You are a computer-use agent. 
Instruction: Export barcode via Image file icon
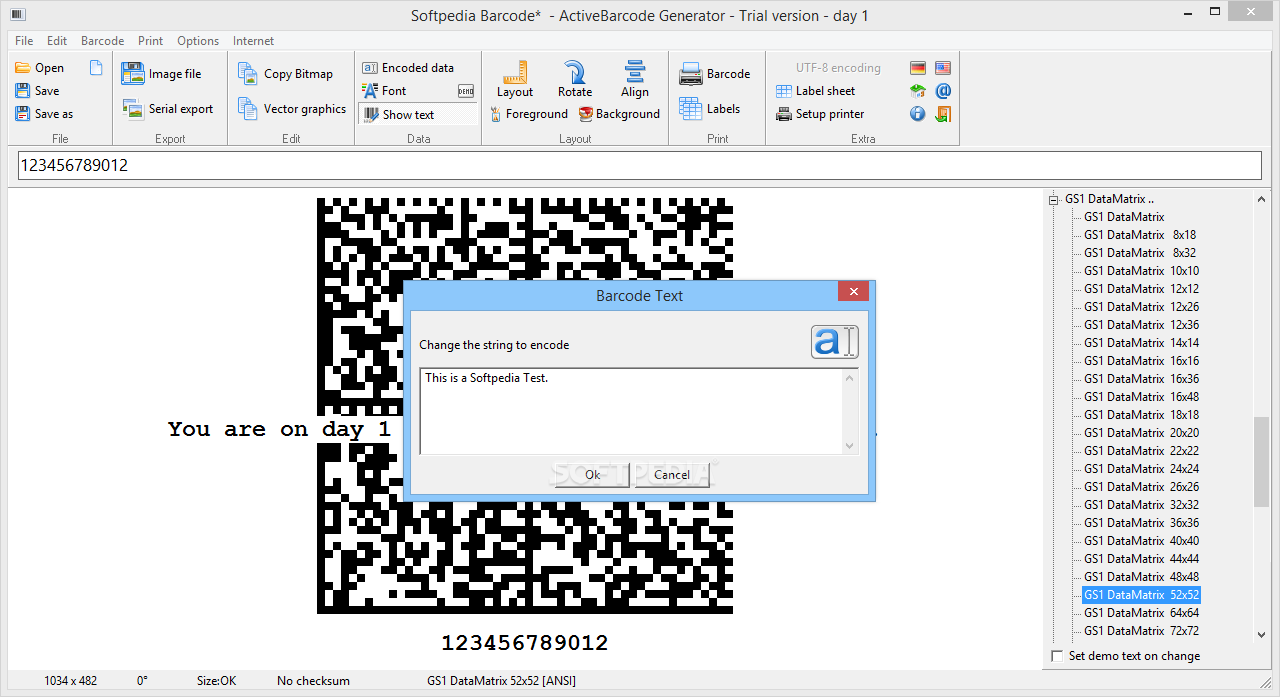coord(133,73)
